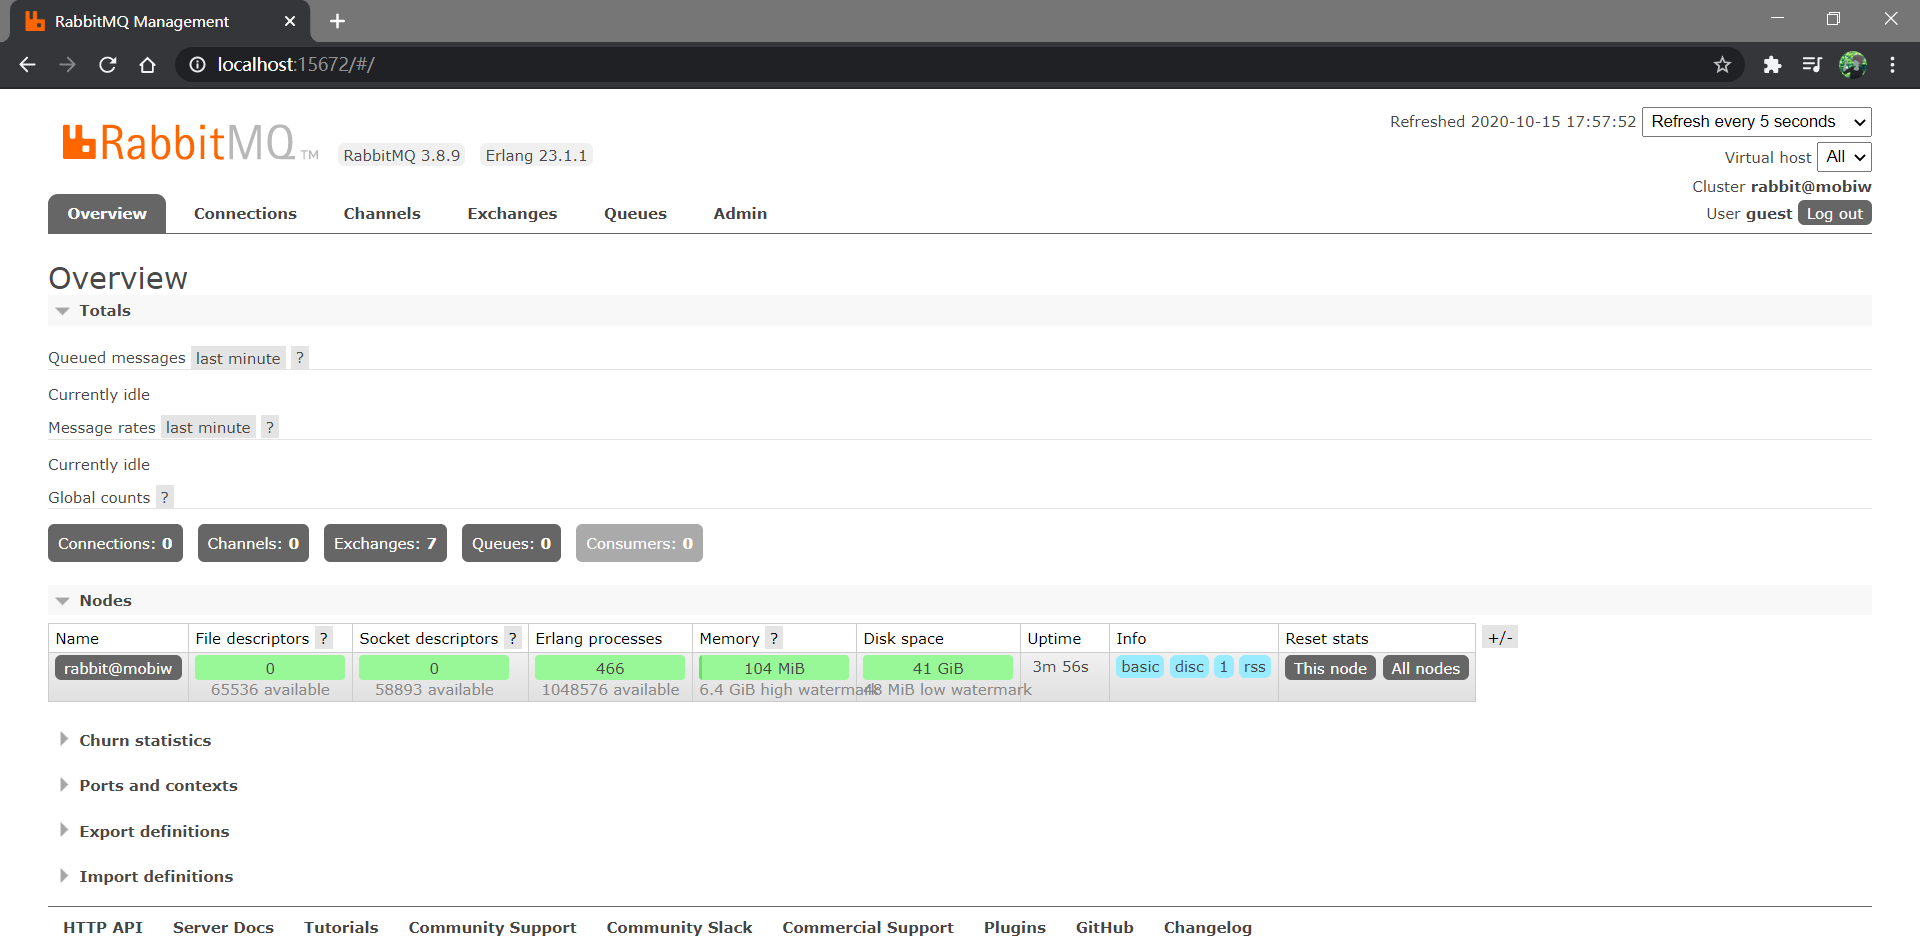Image resolution: width=1920 pixels, height=948 pixels.
Task: Click the basic info tag
Action: pos(1140,667)
